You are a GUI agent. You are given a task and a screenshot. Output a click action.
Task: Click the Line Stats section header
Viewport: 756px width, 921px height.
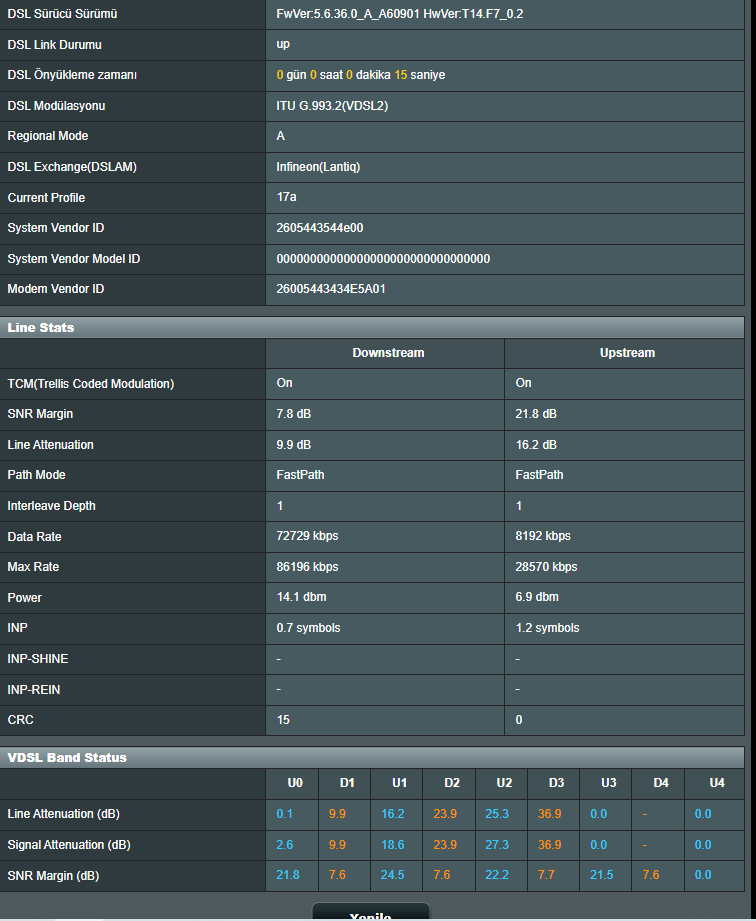click(x=42, y=327)
